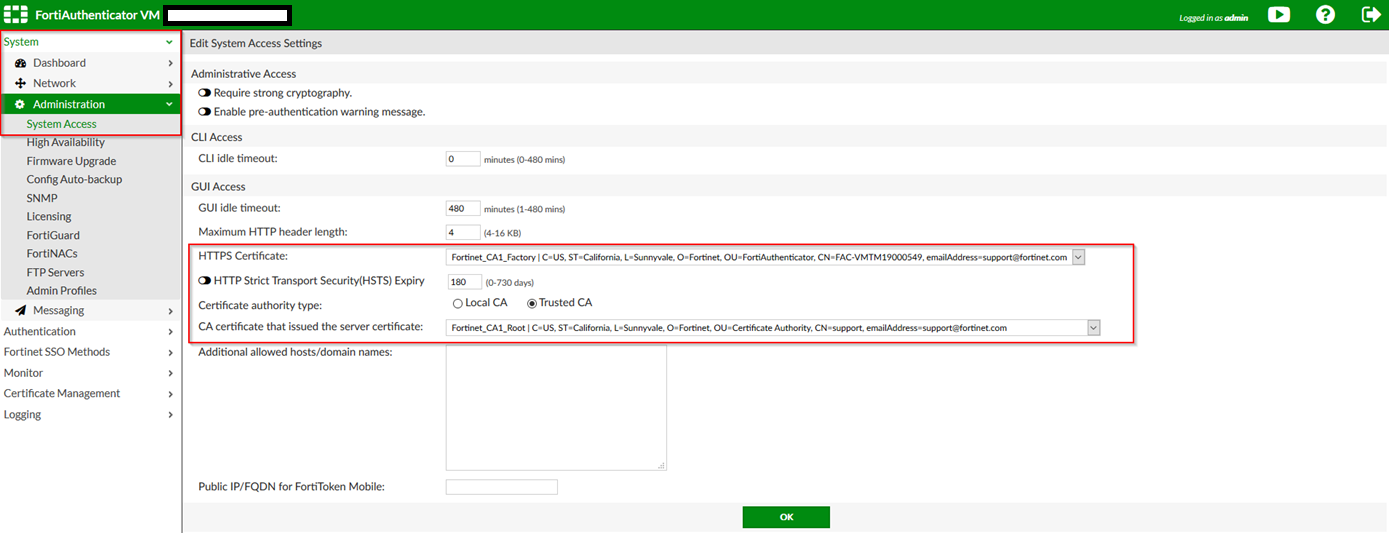
Task: Click the Additional allowed hosts text area
Action: (x=556, y=407)
